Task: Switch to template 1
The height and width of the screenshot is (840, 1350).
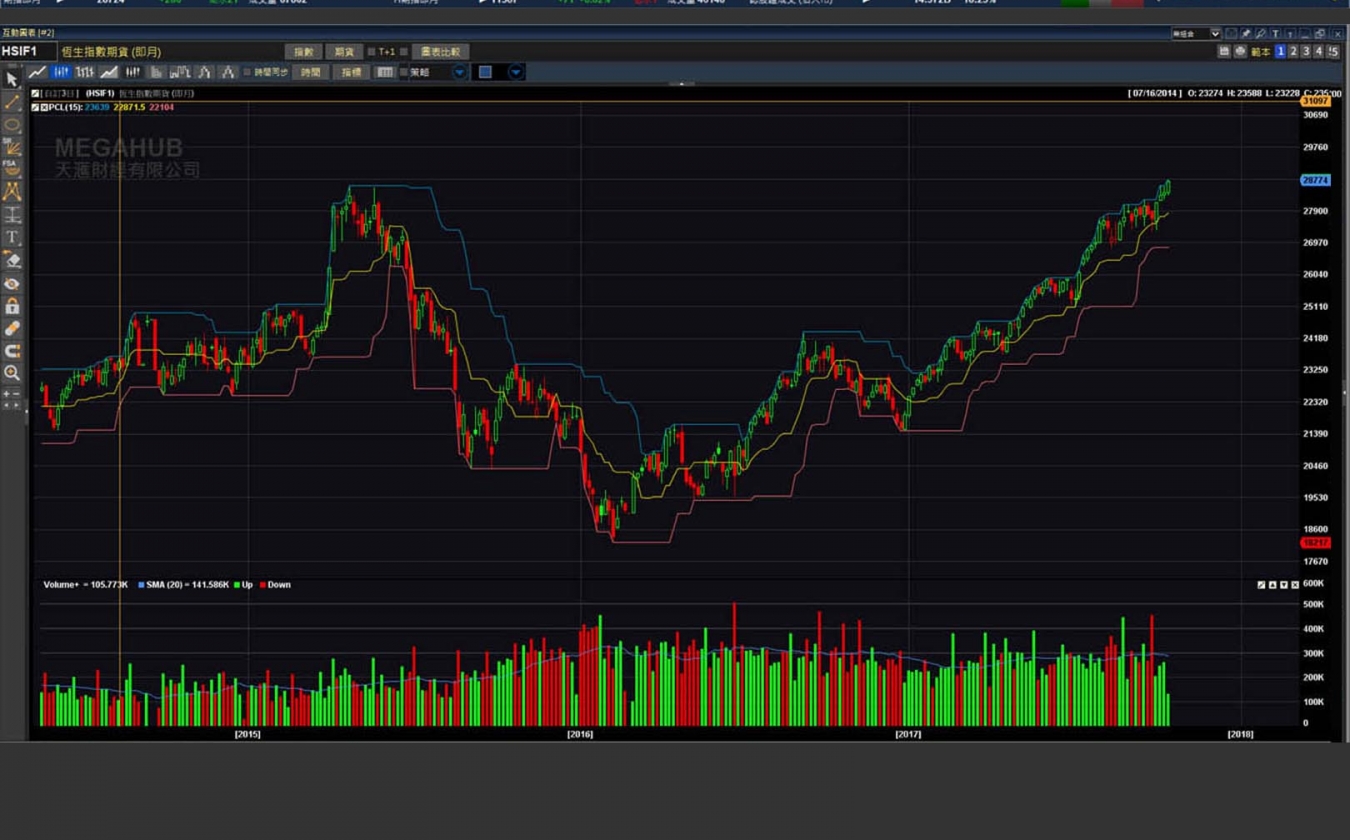Action: click(1280, 51)
